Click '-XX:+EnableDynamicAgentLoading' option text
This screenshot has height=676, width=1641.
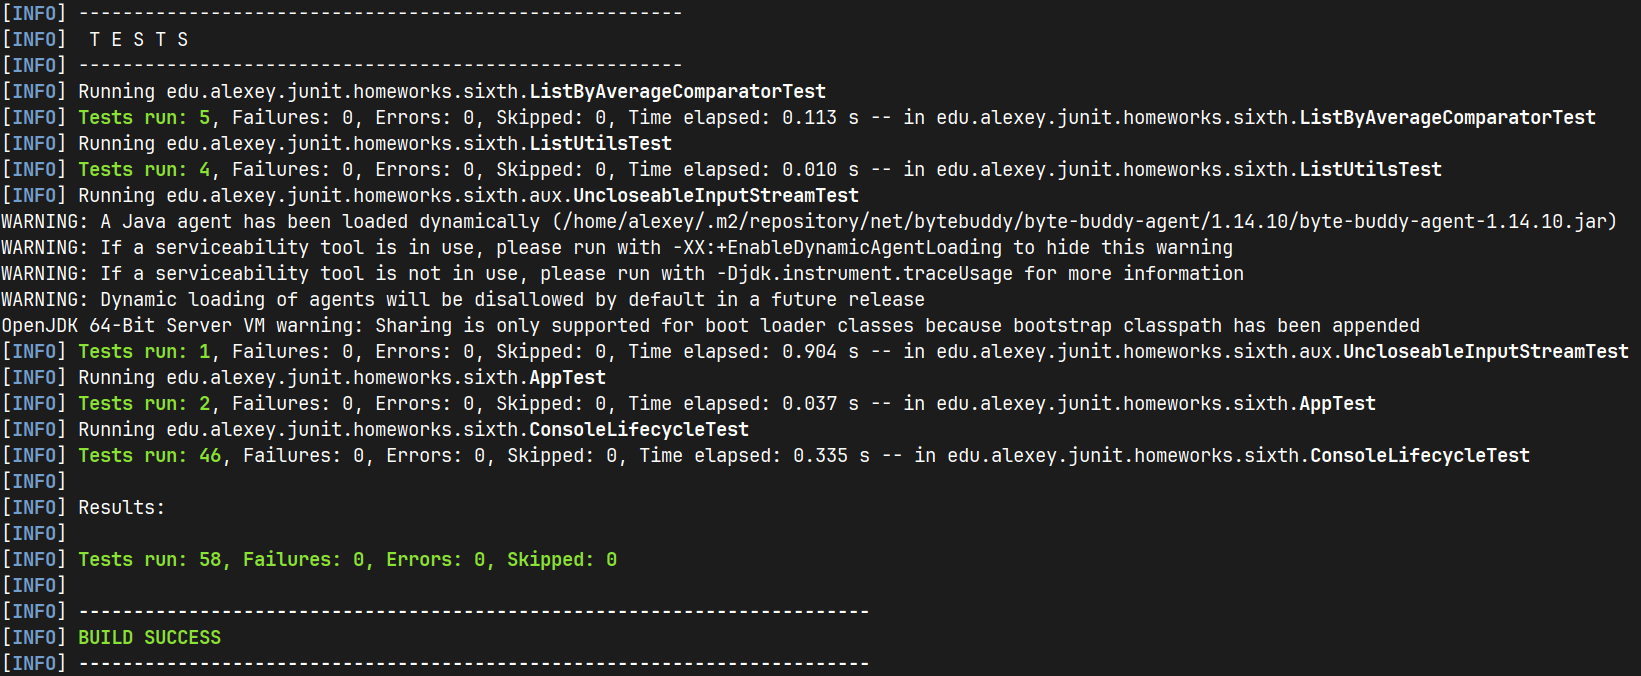point(837,248)
